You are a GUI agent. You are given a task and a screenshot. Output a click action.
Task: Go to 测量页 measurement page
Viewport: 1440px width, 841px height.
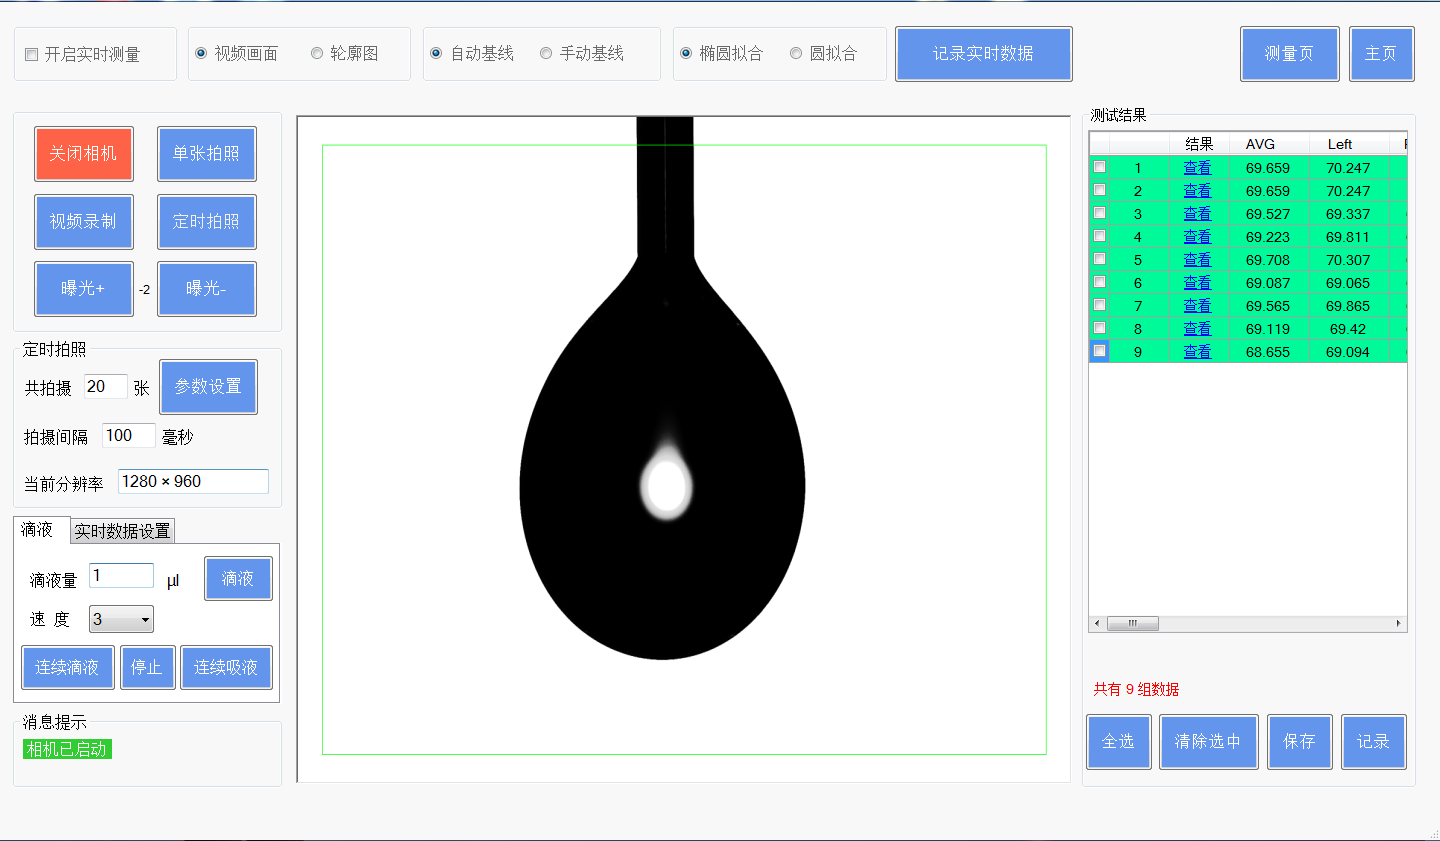1289,54
